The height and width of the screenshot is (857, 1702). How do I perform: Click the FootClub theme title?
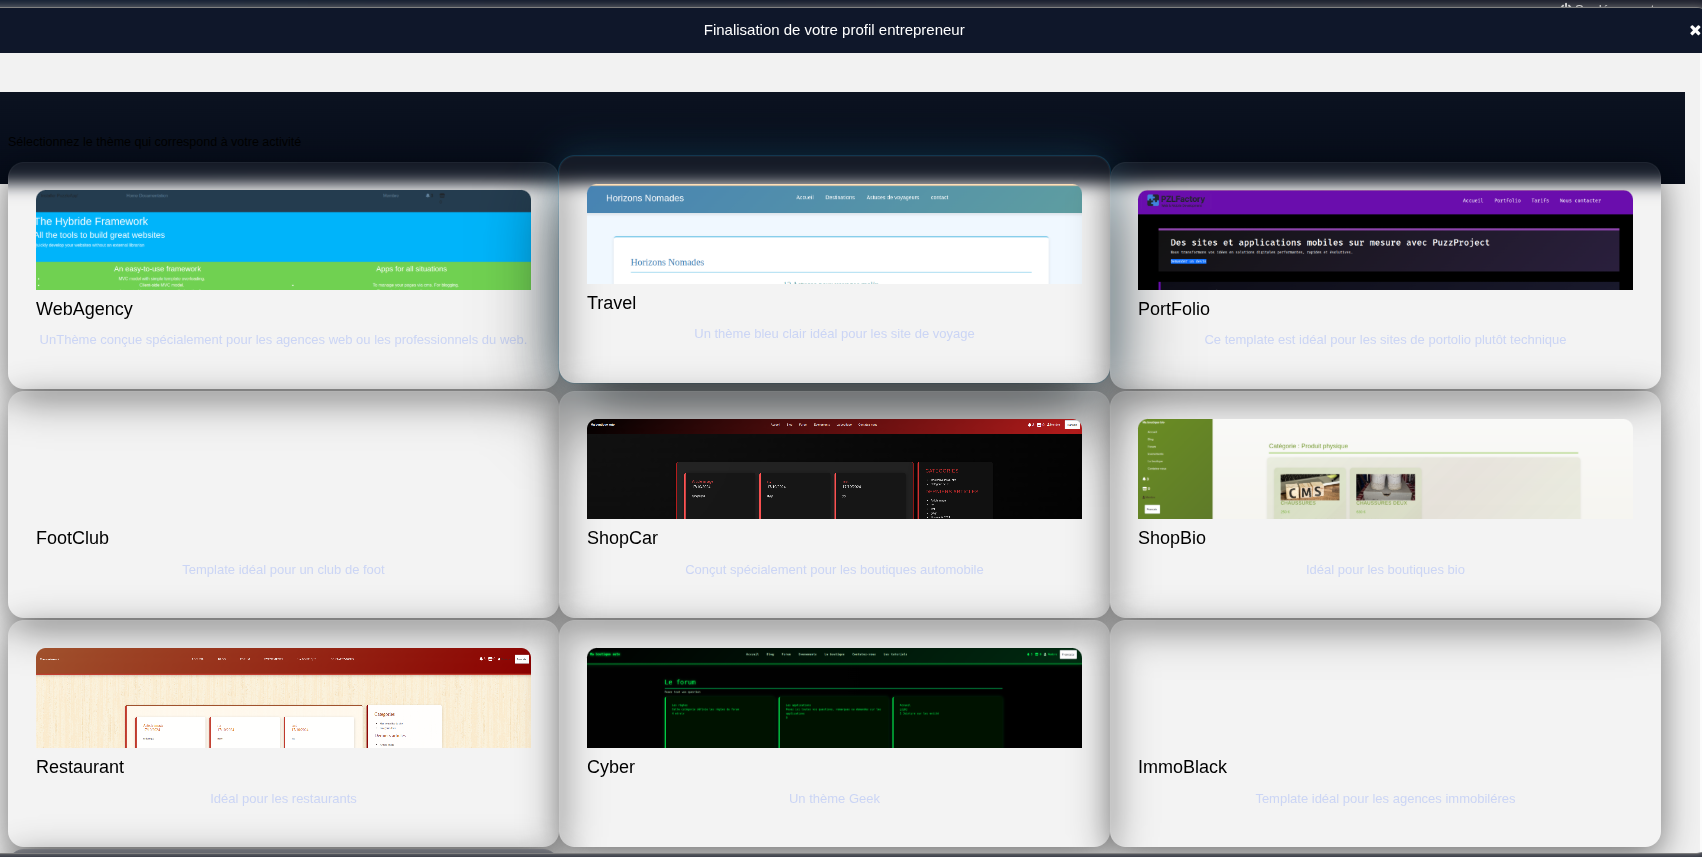73,538
